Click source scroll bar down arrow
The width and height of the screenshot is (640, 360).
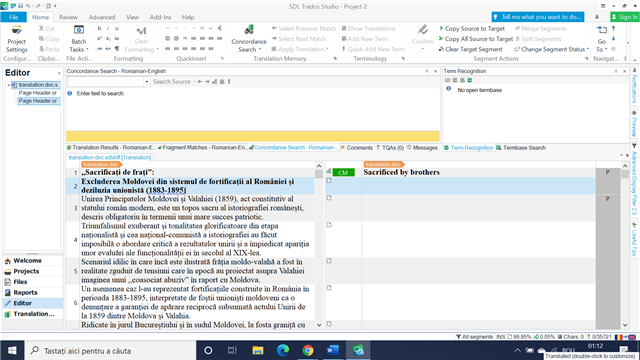coord(319,325)
